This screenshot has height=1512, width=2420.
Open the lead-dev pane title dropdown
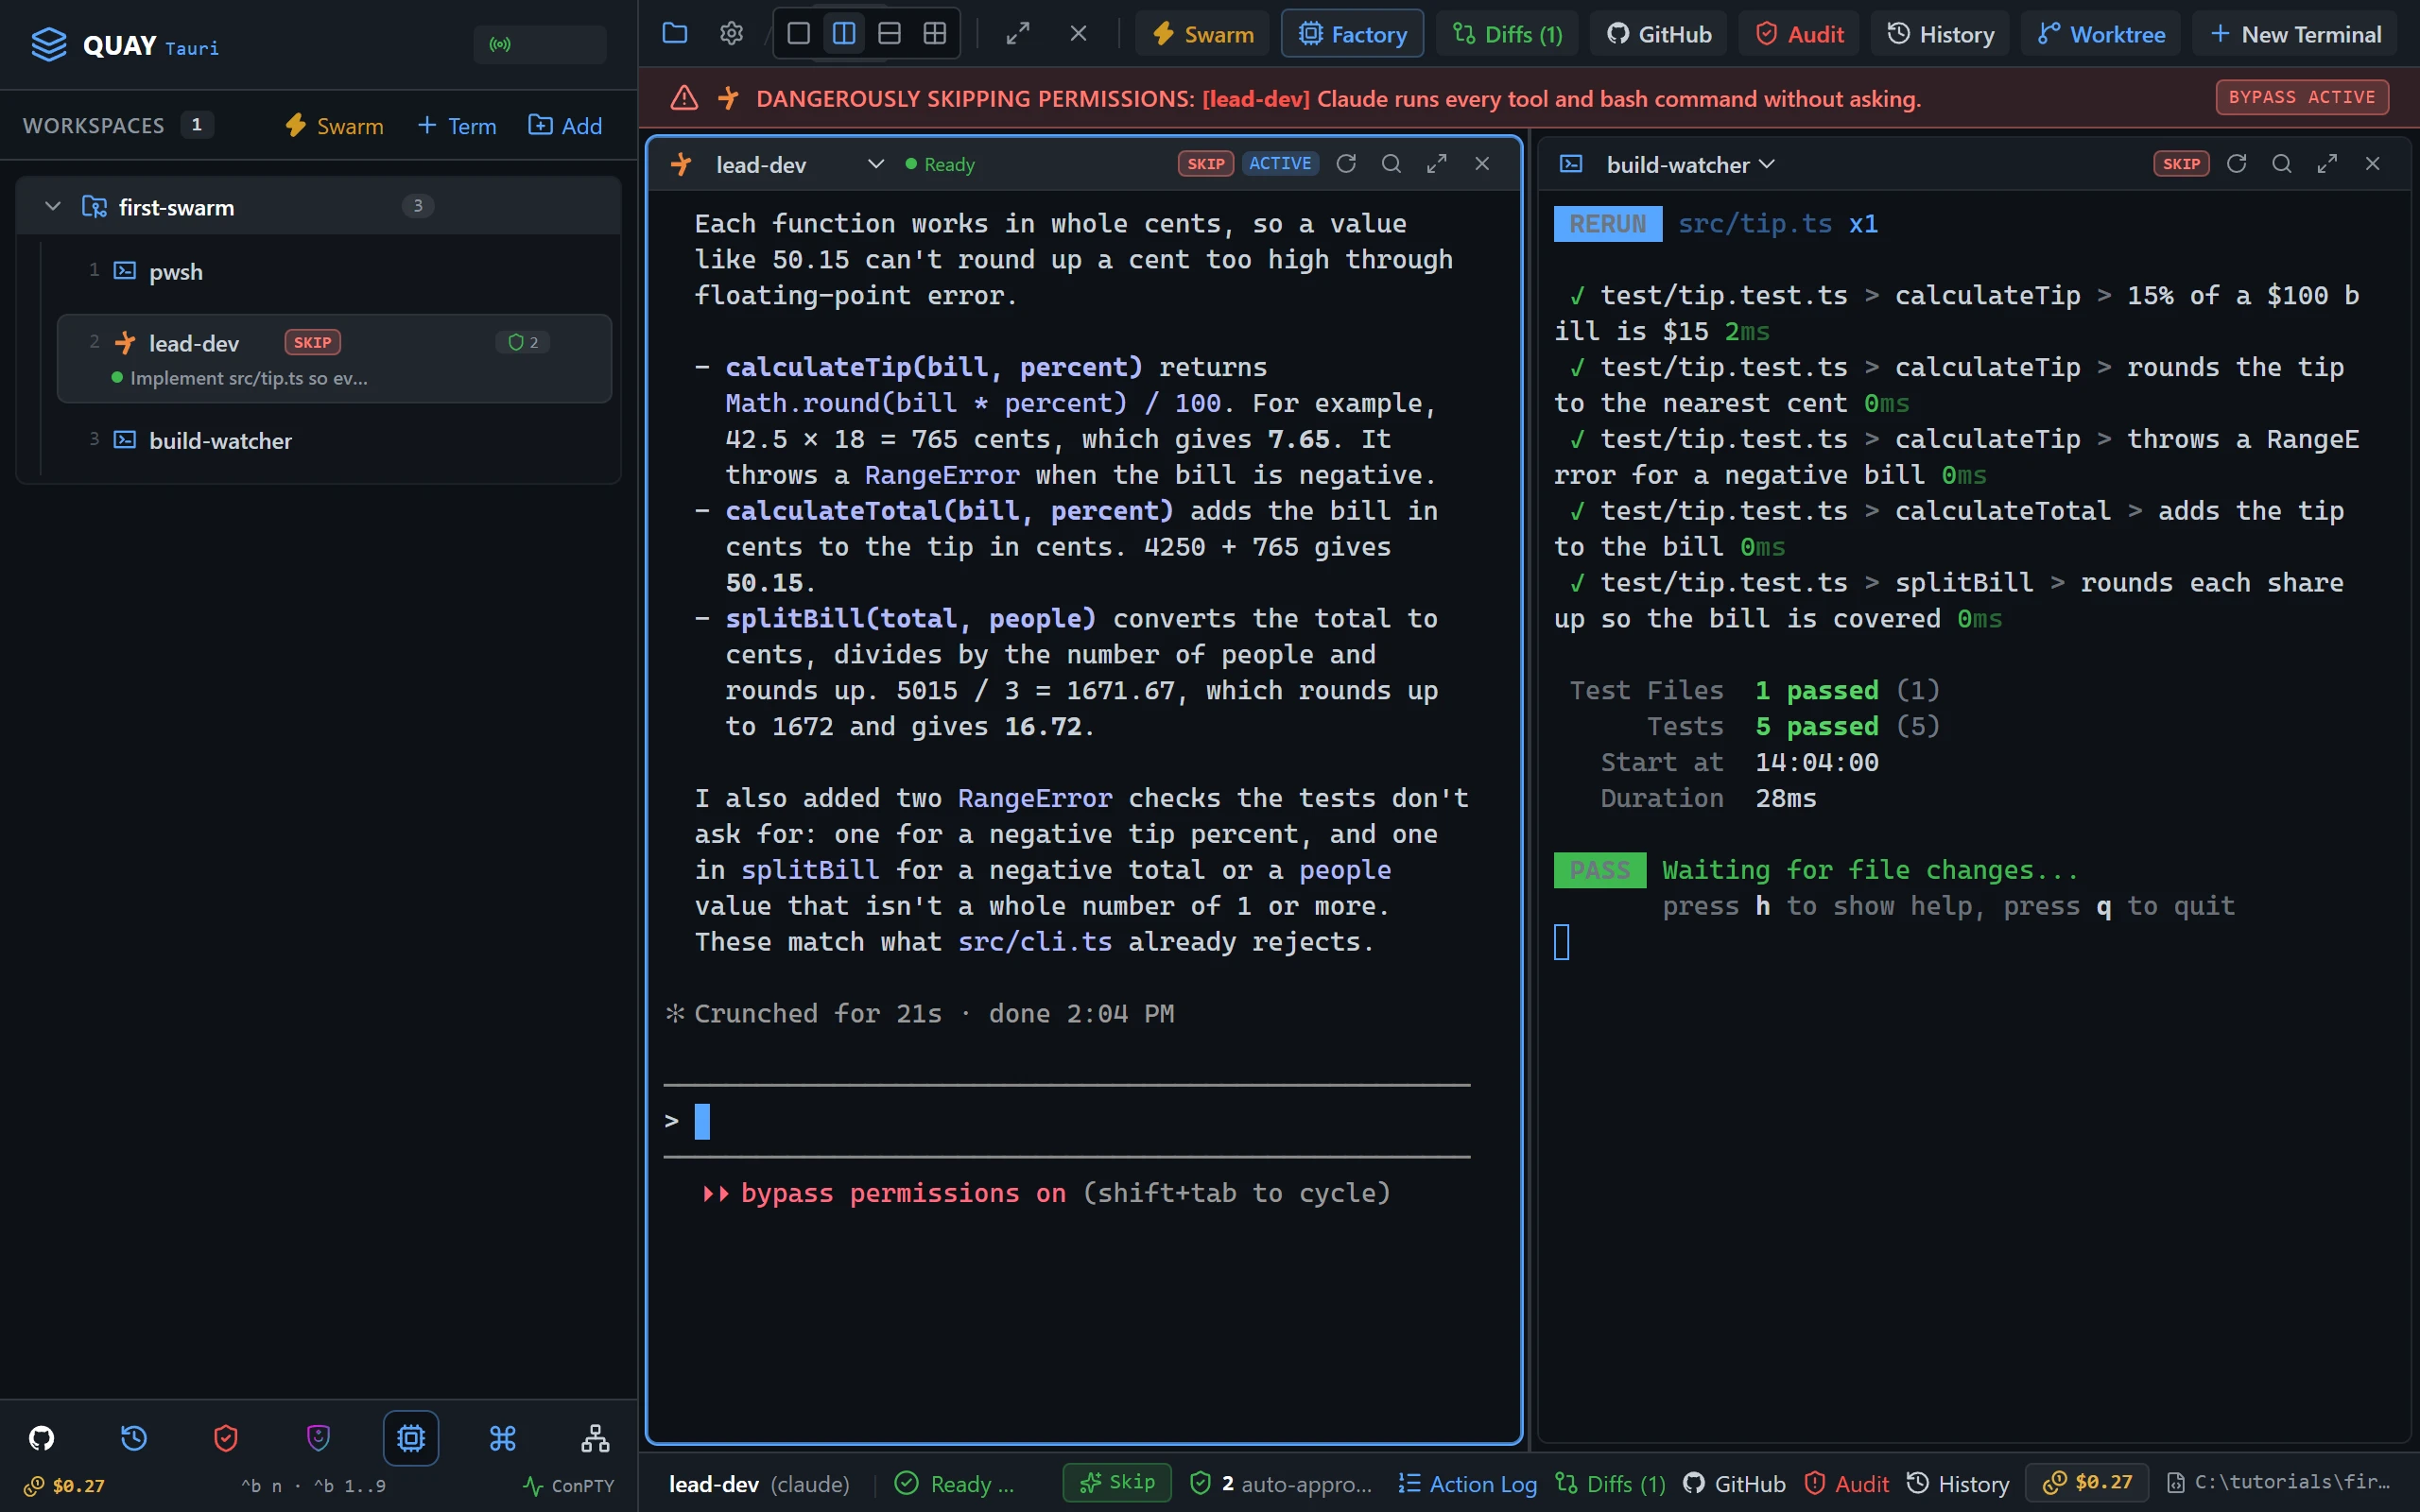pos(875,164)
